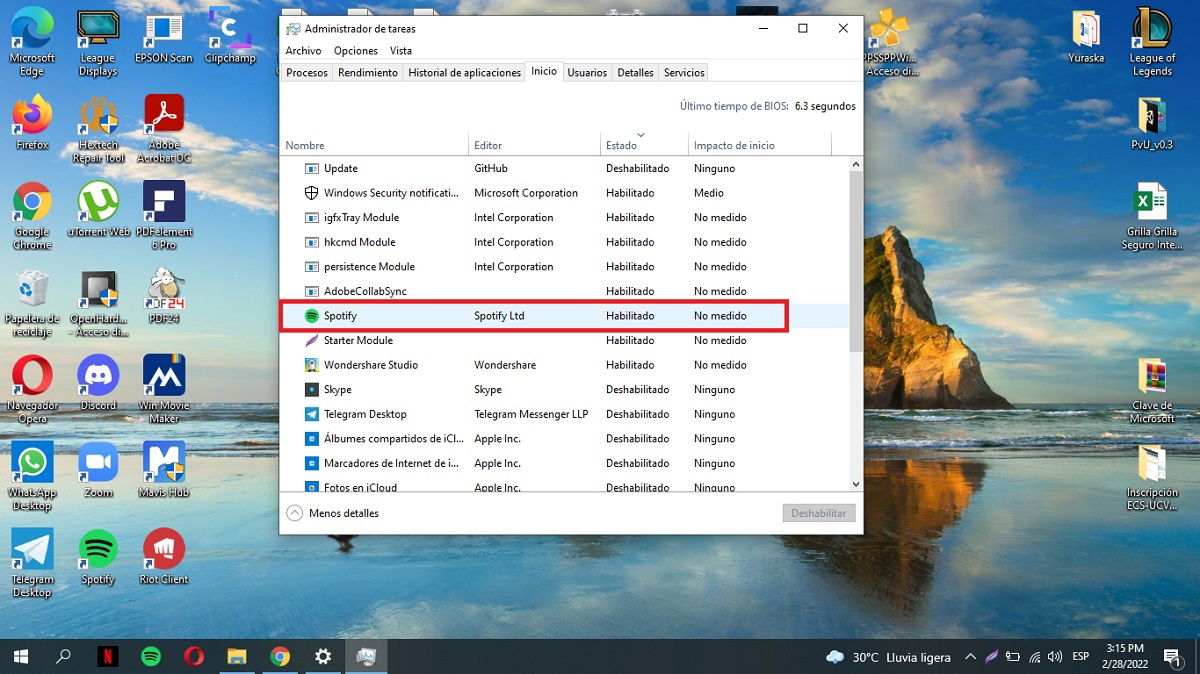Switch to the Detalles tab
Image resolution: width=1200 pixels, height=674 pixels.
pyautogui.click(x=634, y=72)
